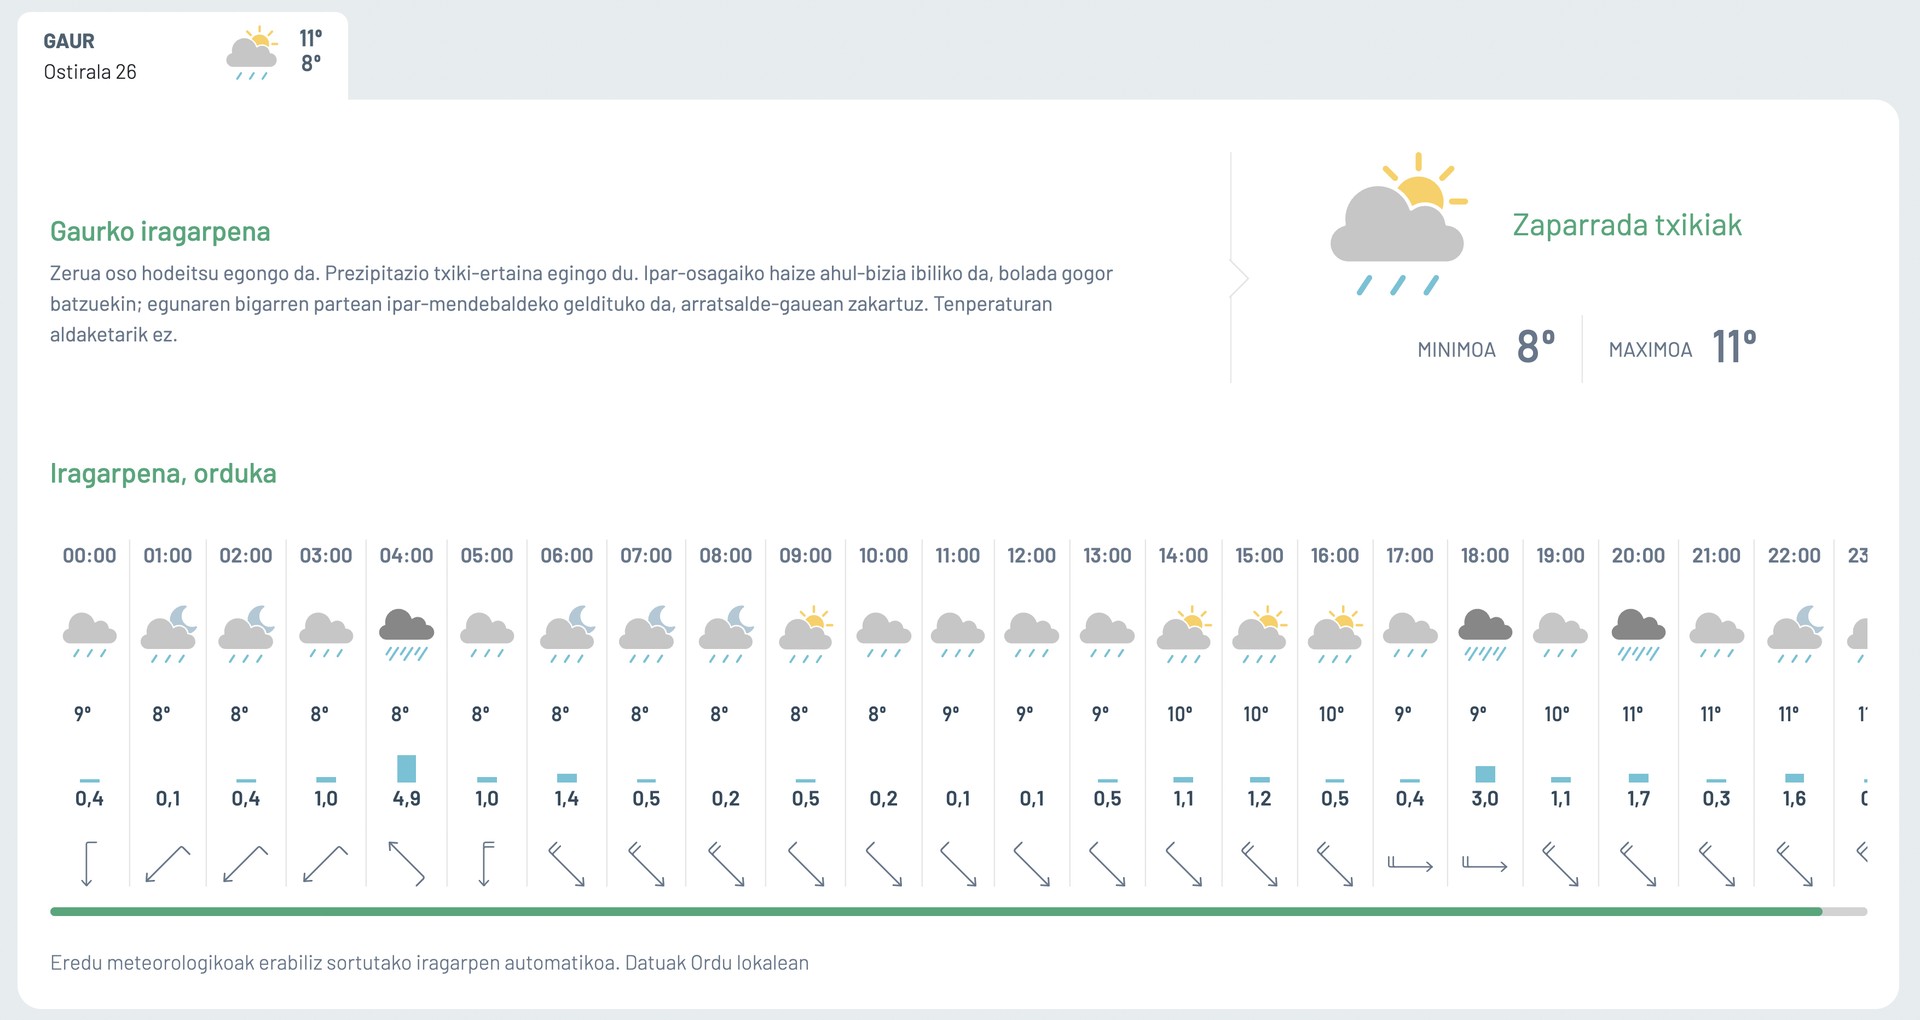The image size is (1920, 1020).
Task: Click the 08:00 night rain cloud icon
Action: tap(726, 634)
